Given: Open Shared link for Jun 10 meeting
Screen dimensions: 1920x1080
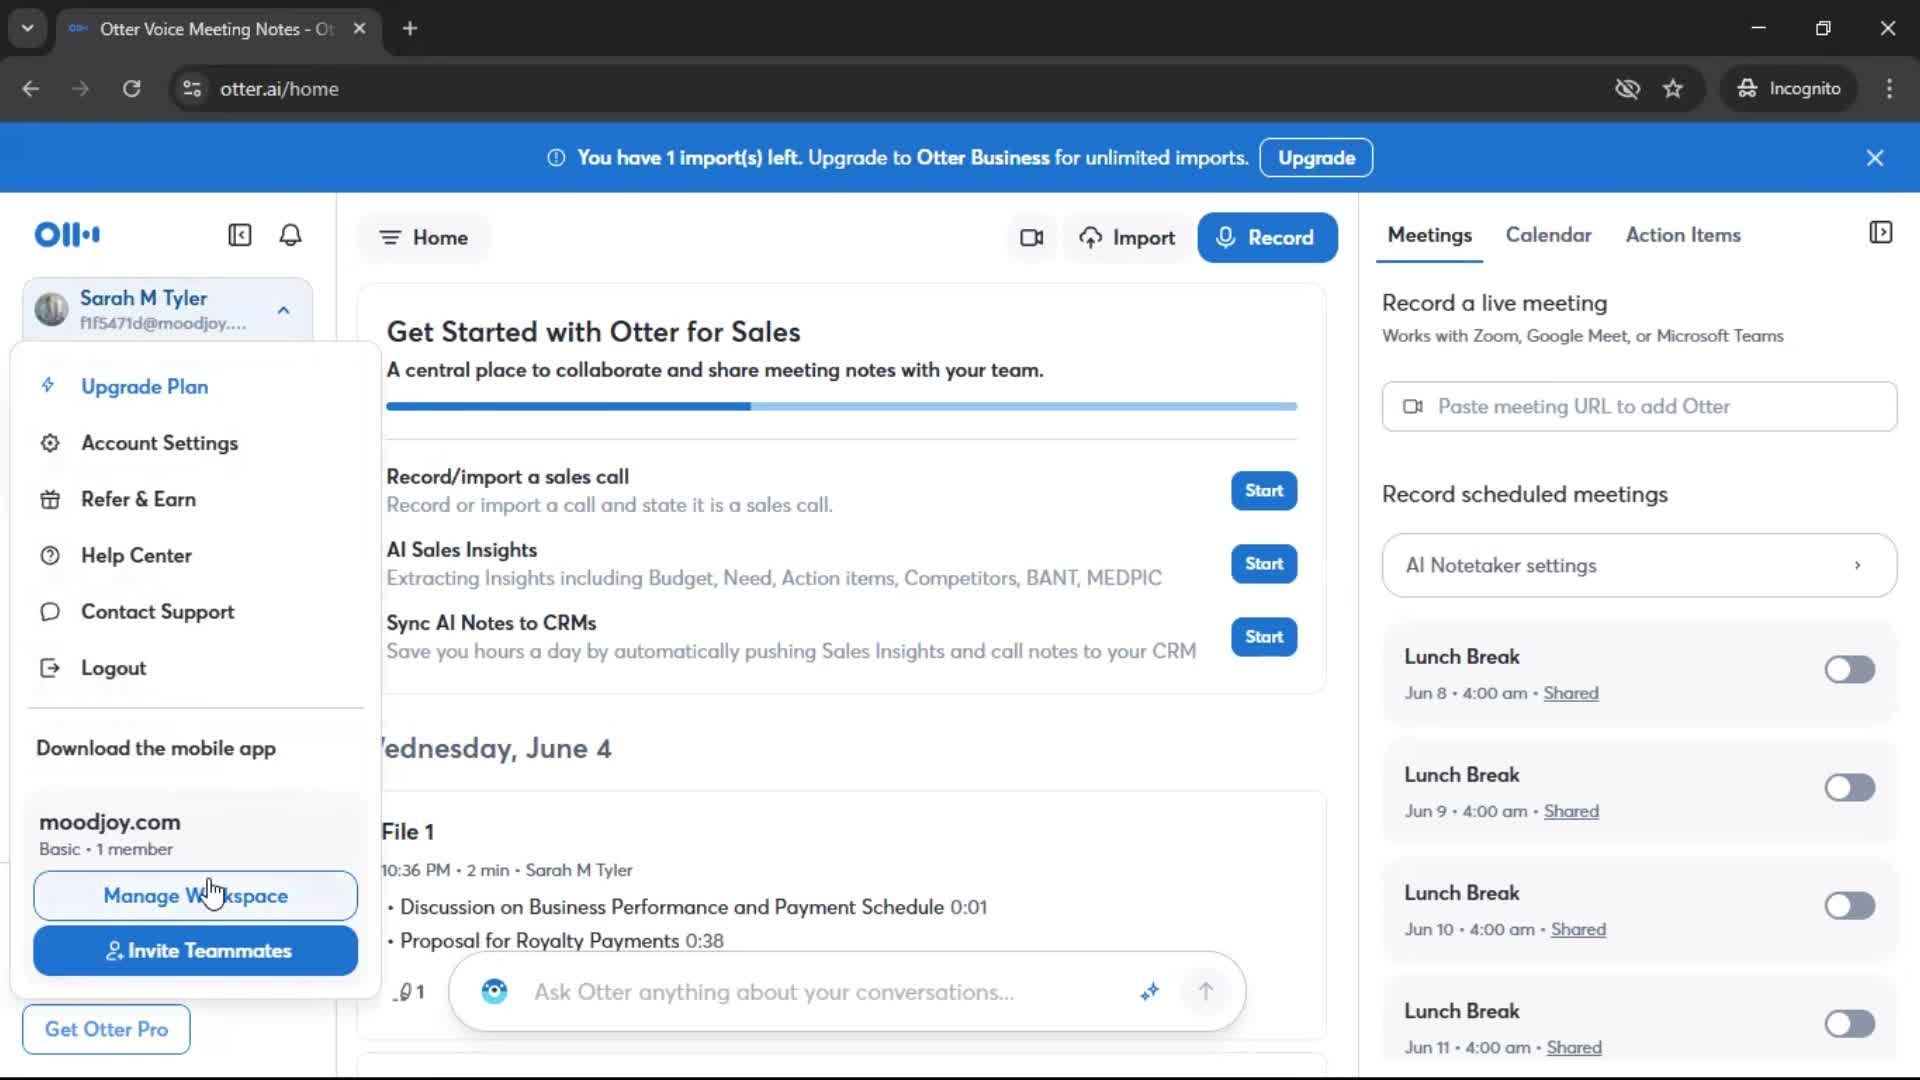Looking at the screenshot, I should tap(1578, 930).
